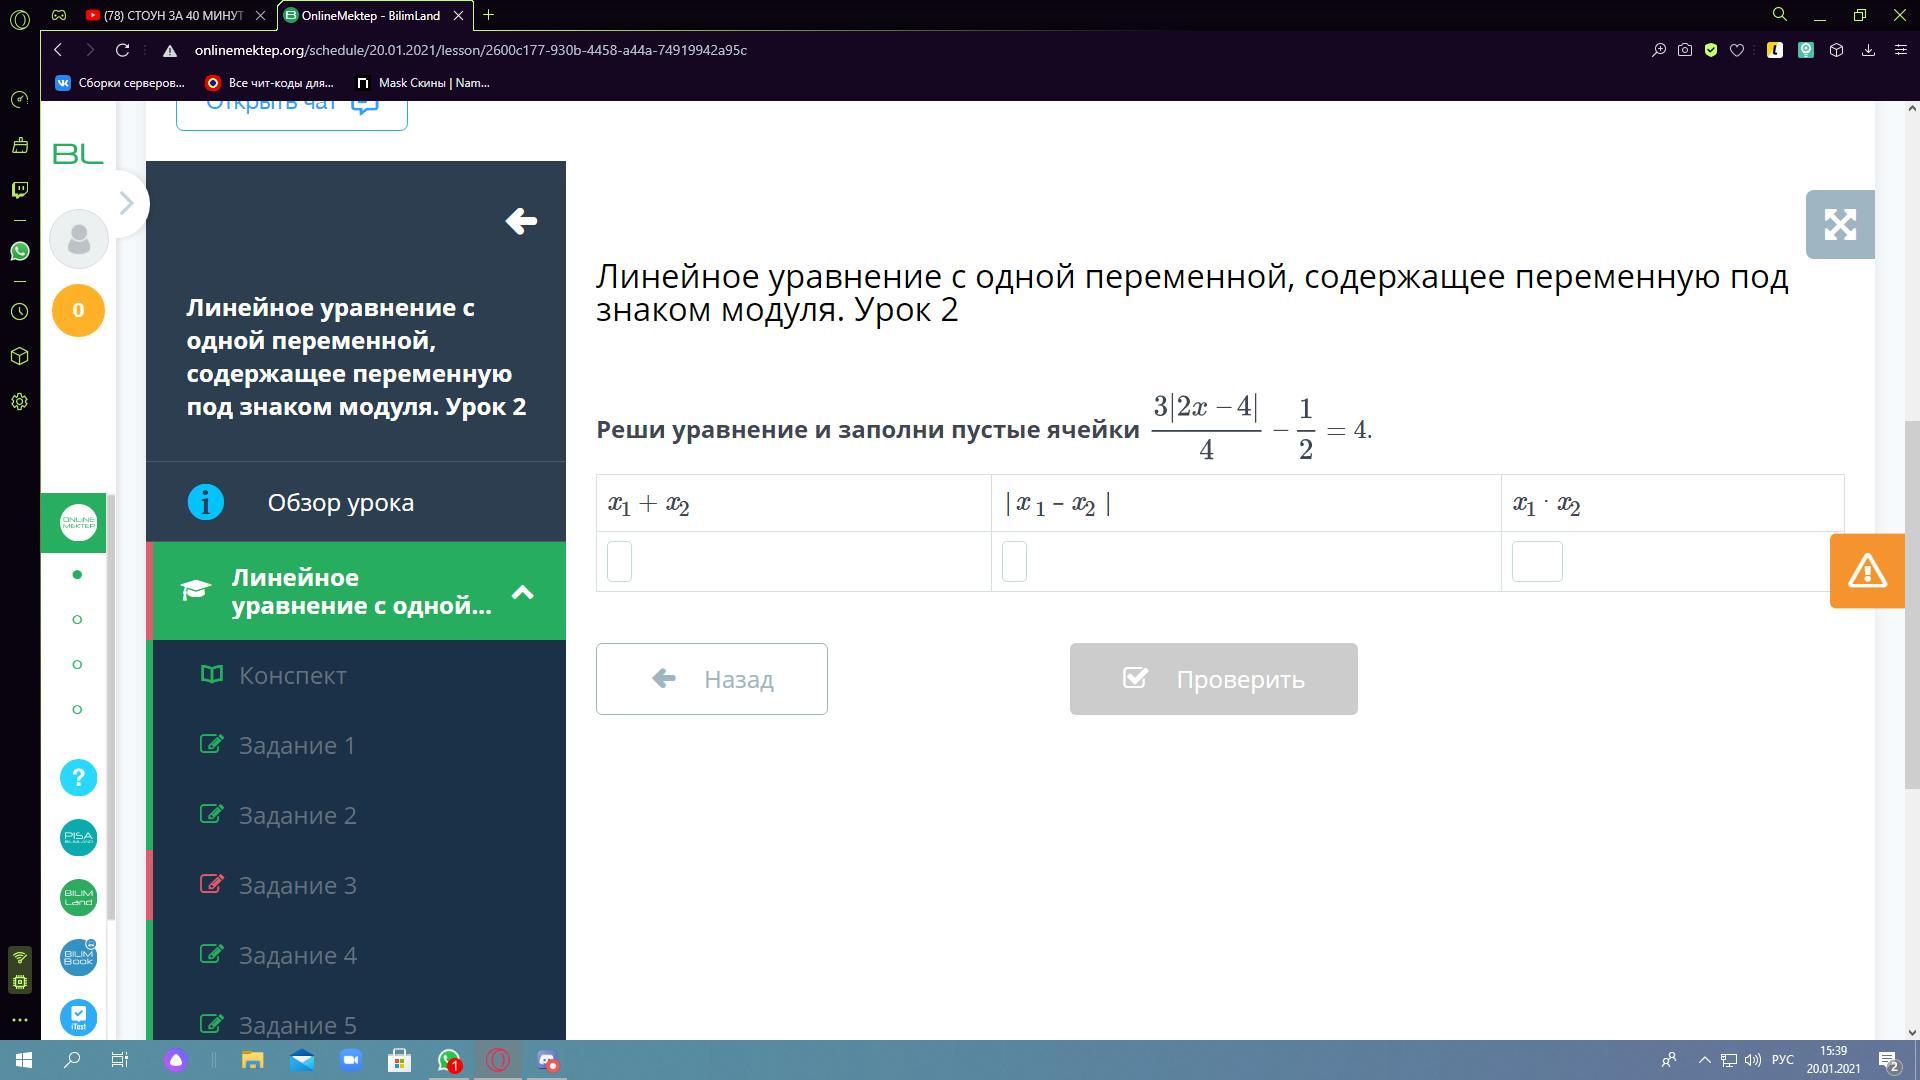Collapse the Линейное уравнение lesson section
This screenshot has height=1080, width=1920.
point(522,592)
